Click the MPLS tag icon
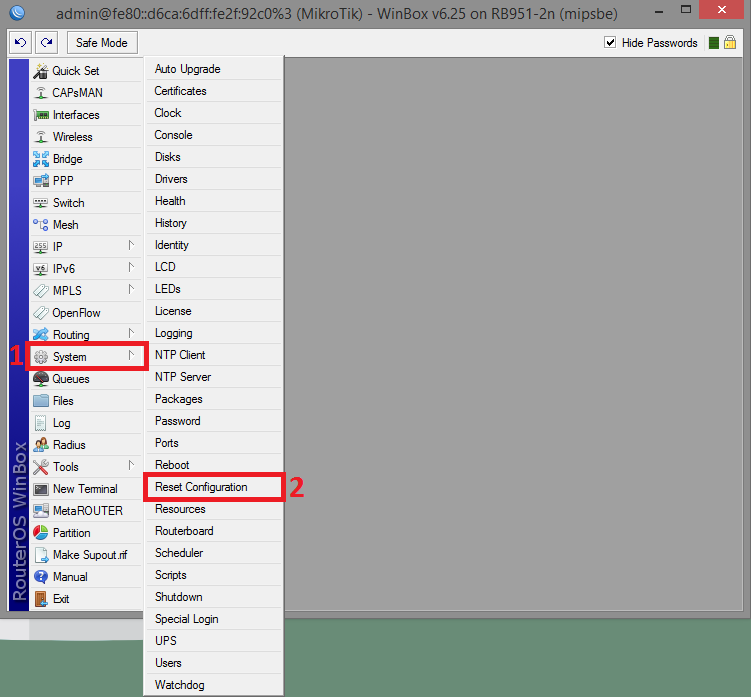751x697 pixels. [41, 291]
